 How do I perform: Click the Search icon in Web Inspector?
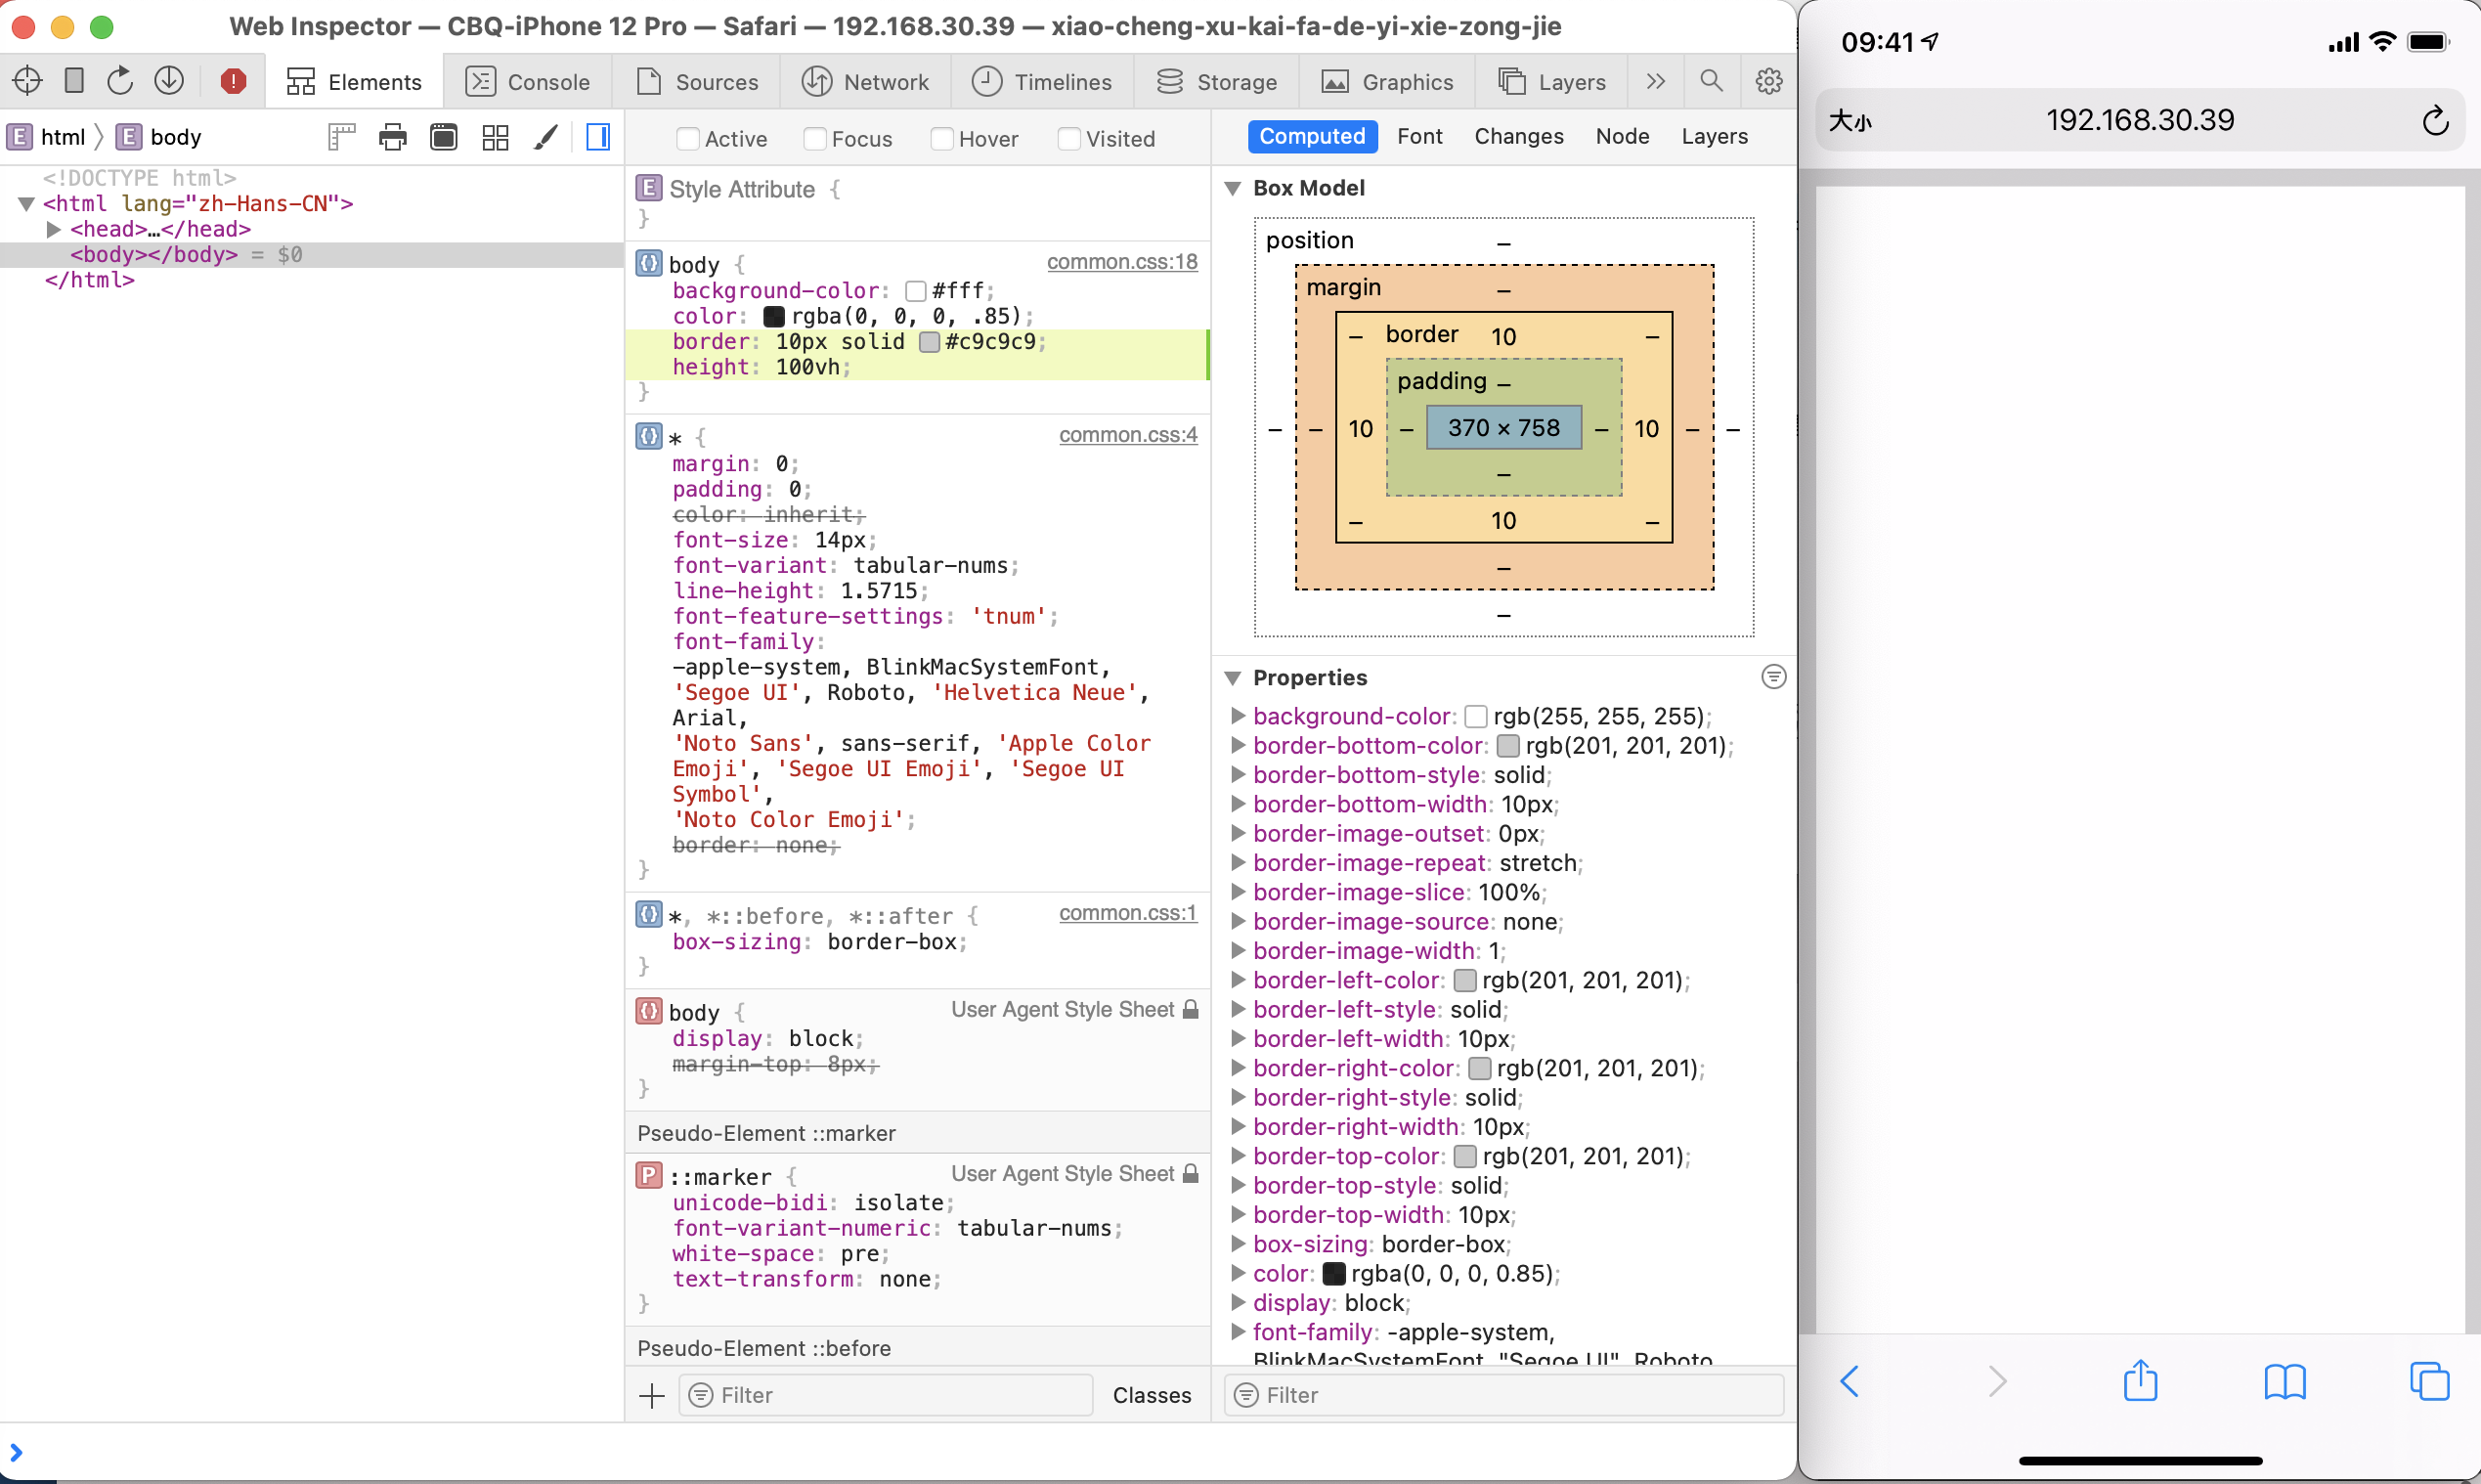tap(1710, 81)
